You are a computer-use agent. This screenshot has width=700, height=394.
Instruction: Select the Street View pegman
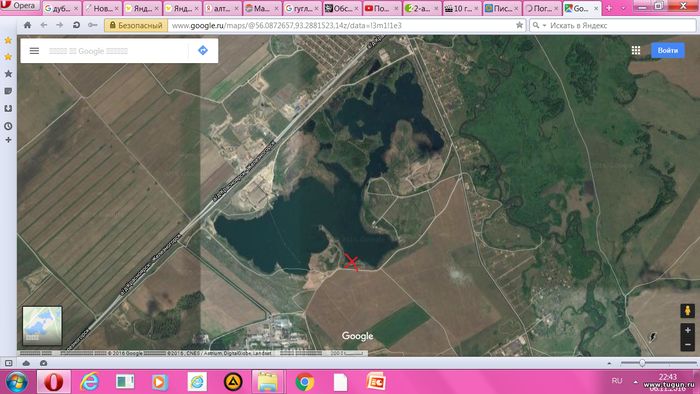point(688,311)
